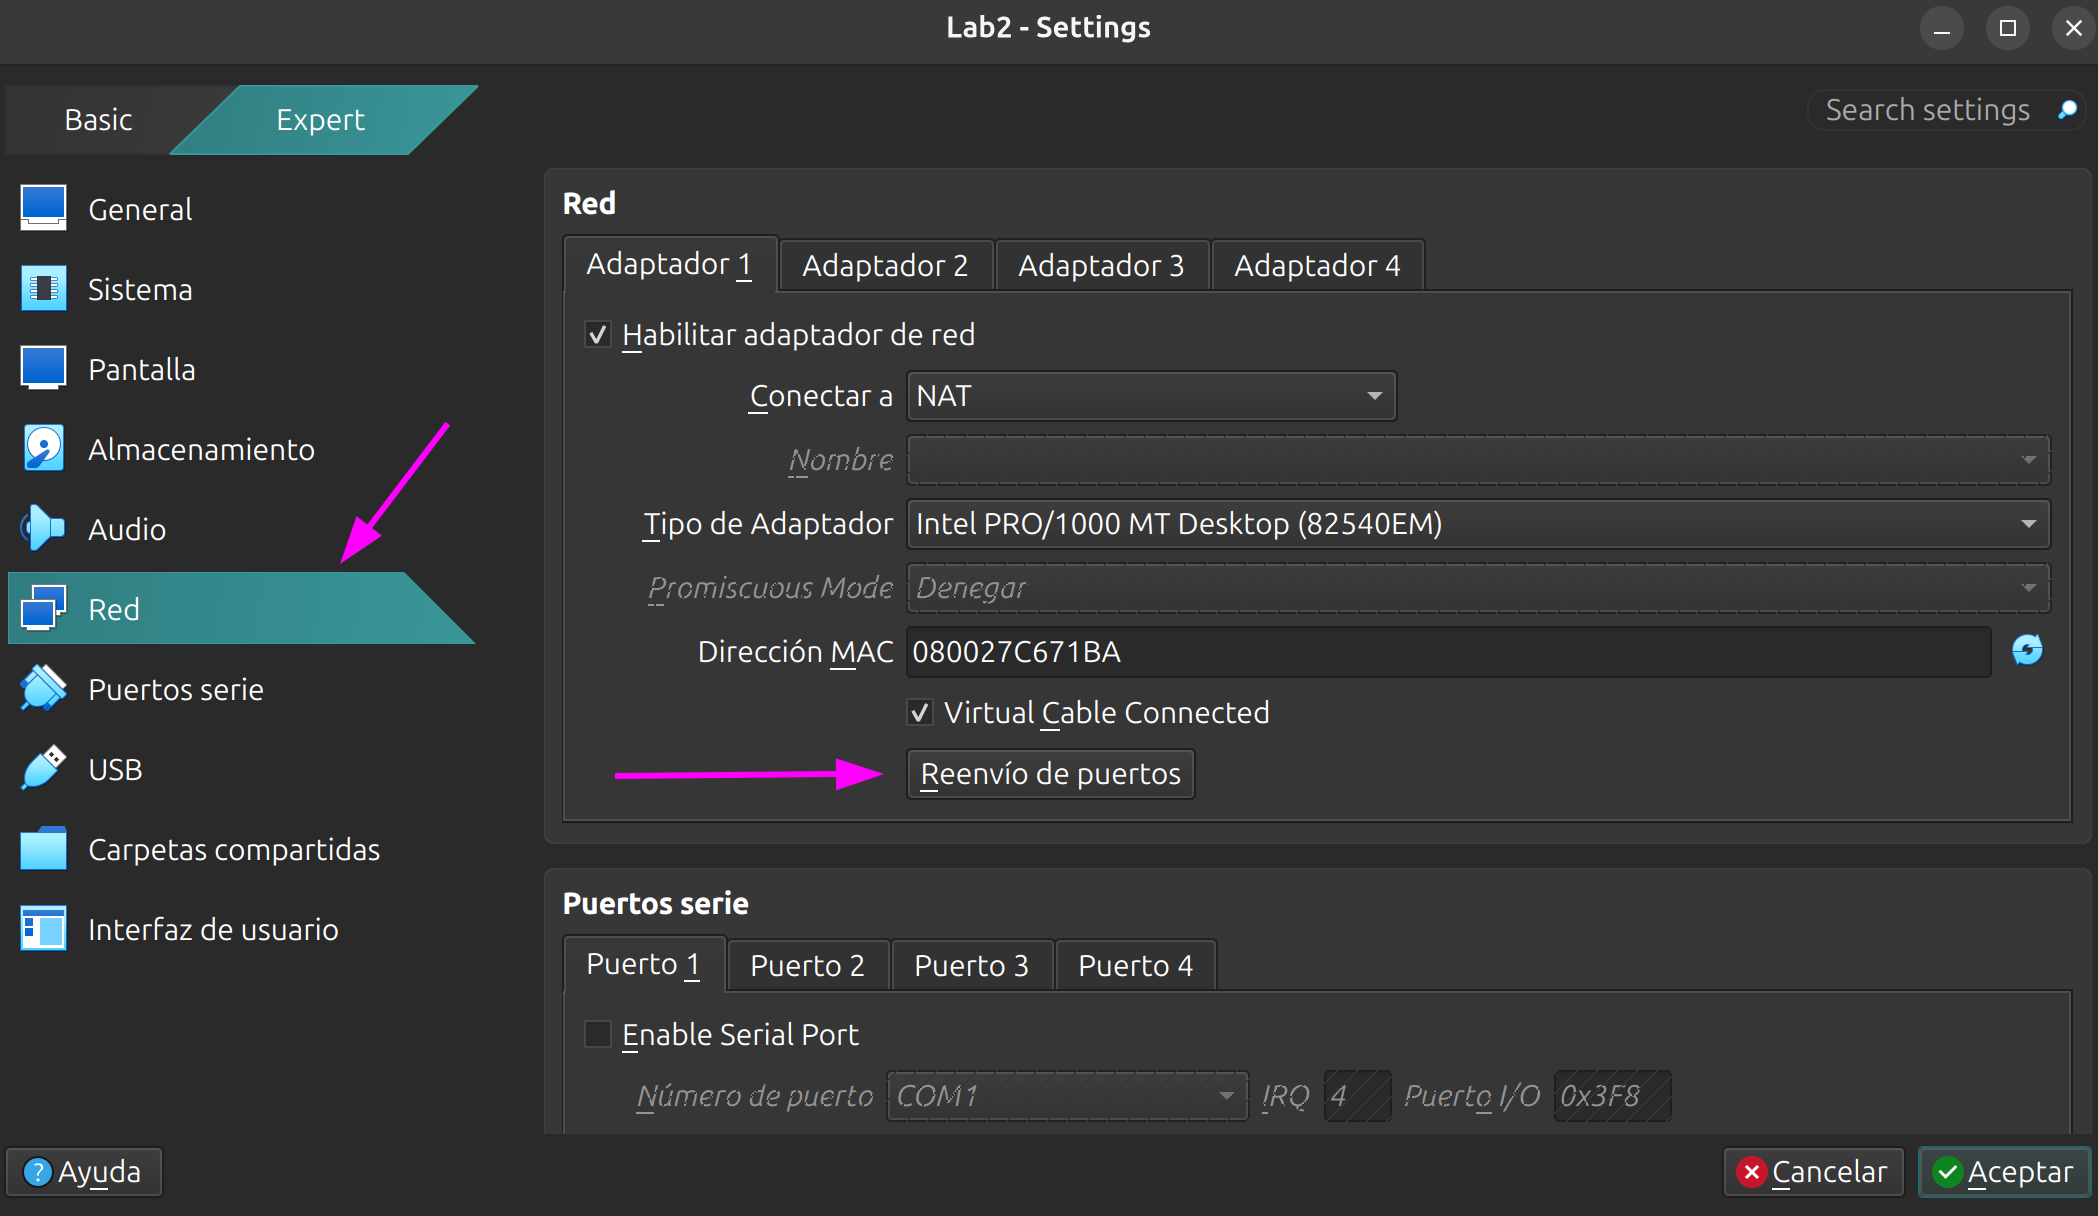Select the Audio speaker icon

(43, 528)
